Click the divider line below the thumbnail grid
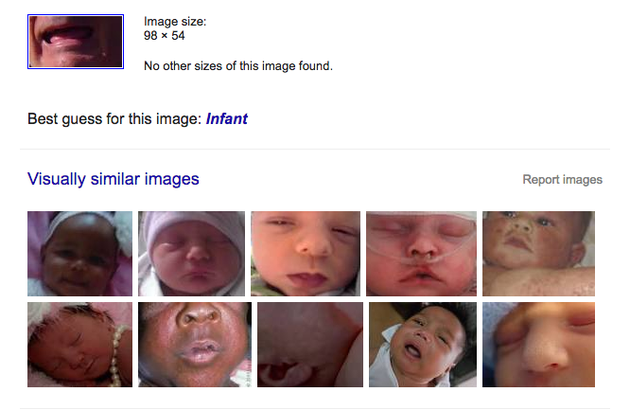 [x=315, y=408]
